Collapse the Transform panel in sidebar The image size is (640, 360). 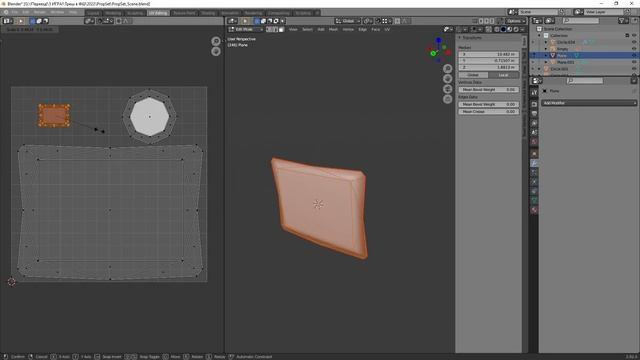point(460,38)
